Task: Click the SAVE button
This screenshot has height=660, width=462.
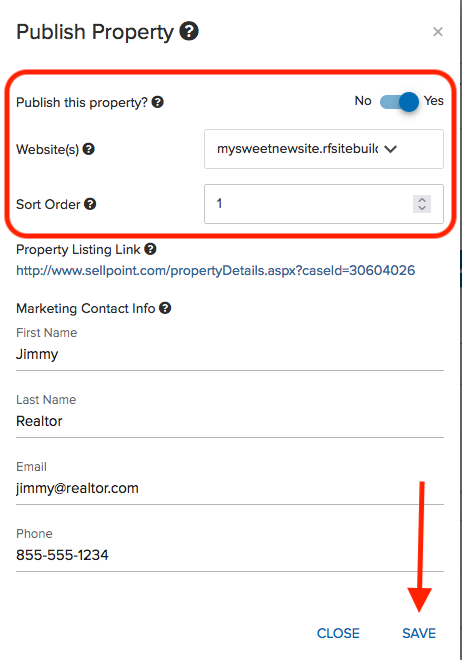Action: (x=419, y=633)
